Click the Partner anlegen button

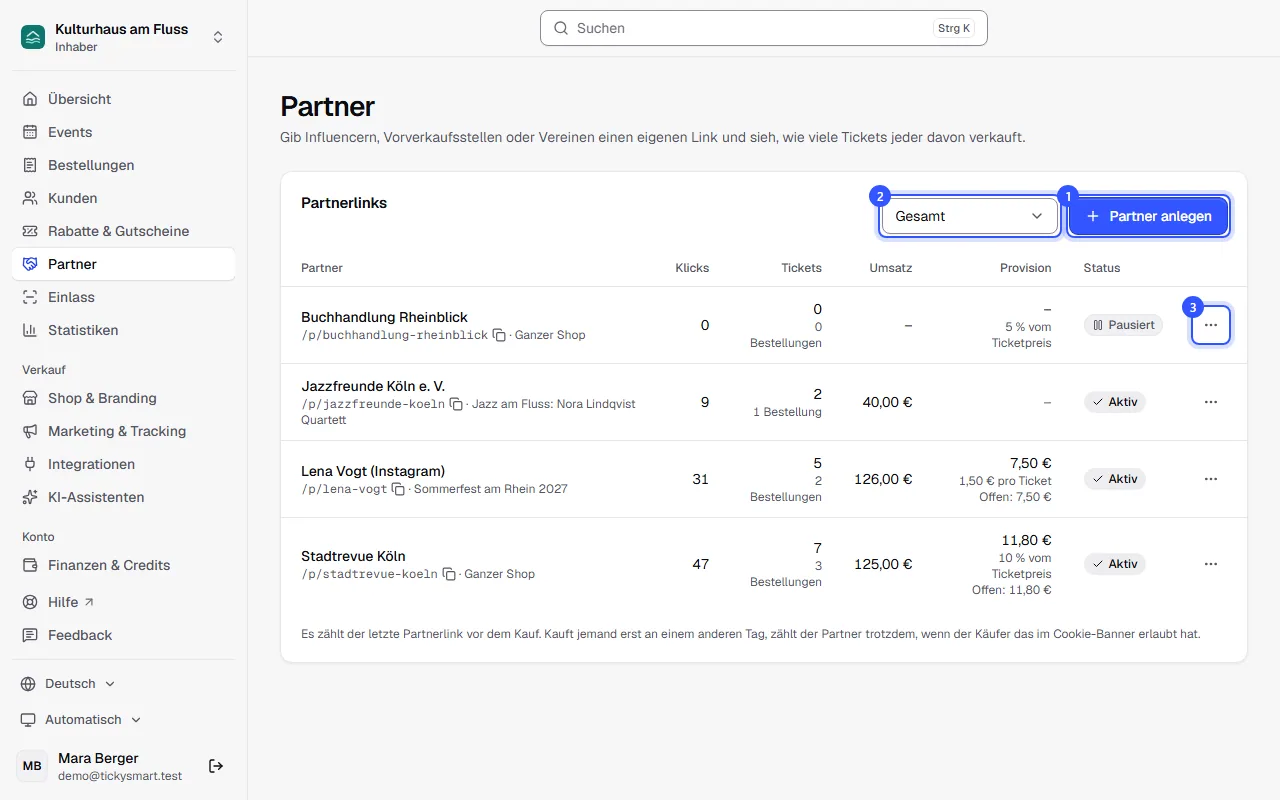1149,216
